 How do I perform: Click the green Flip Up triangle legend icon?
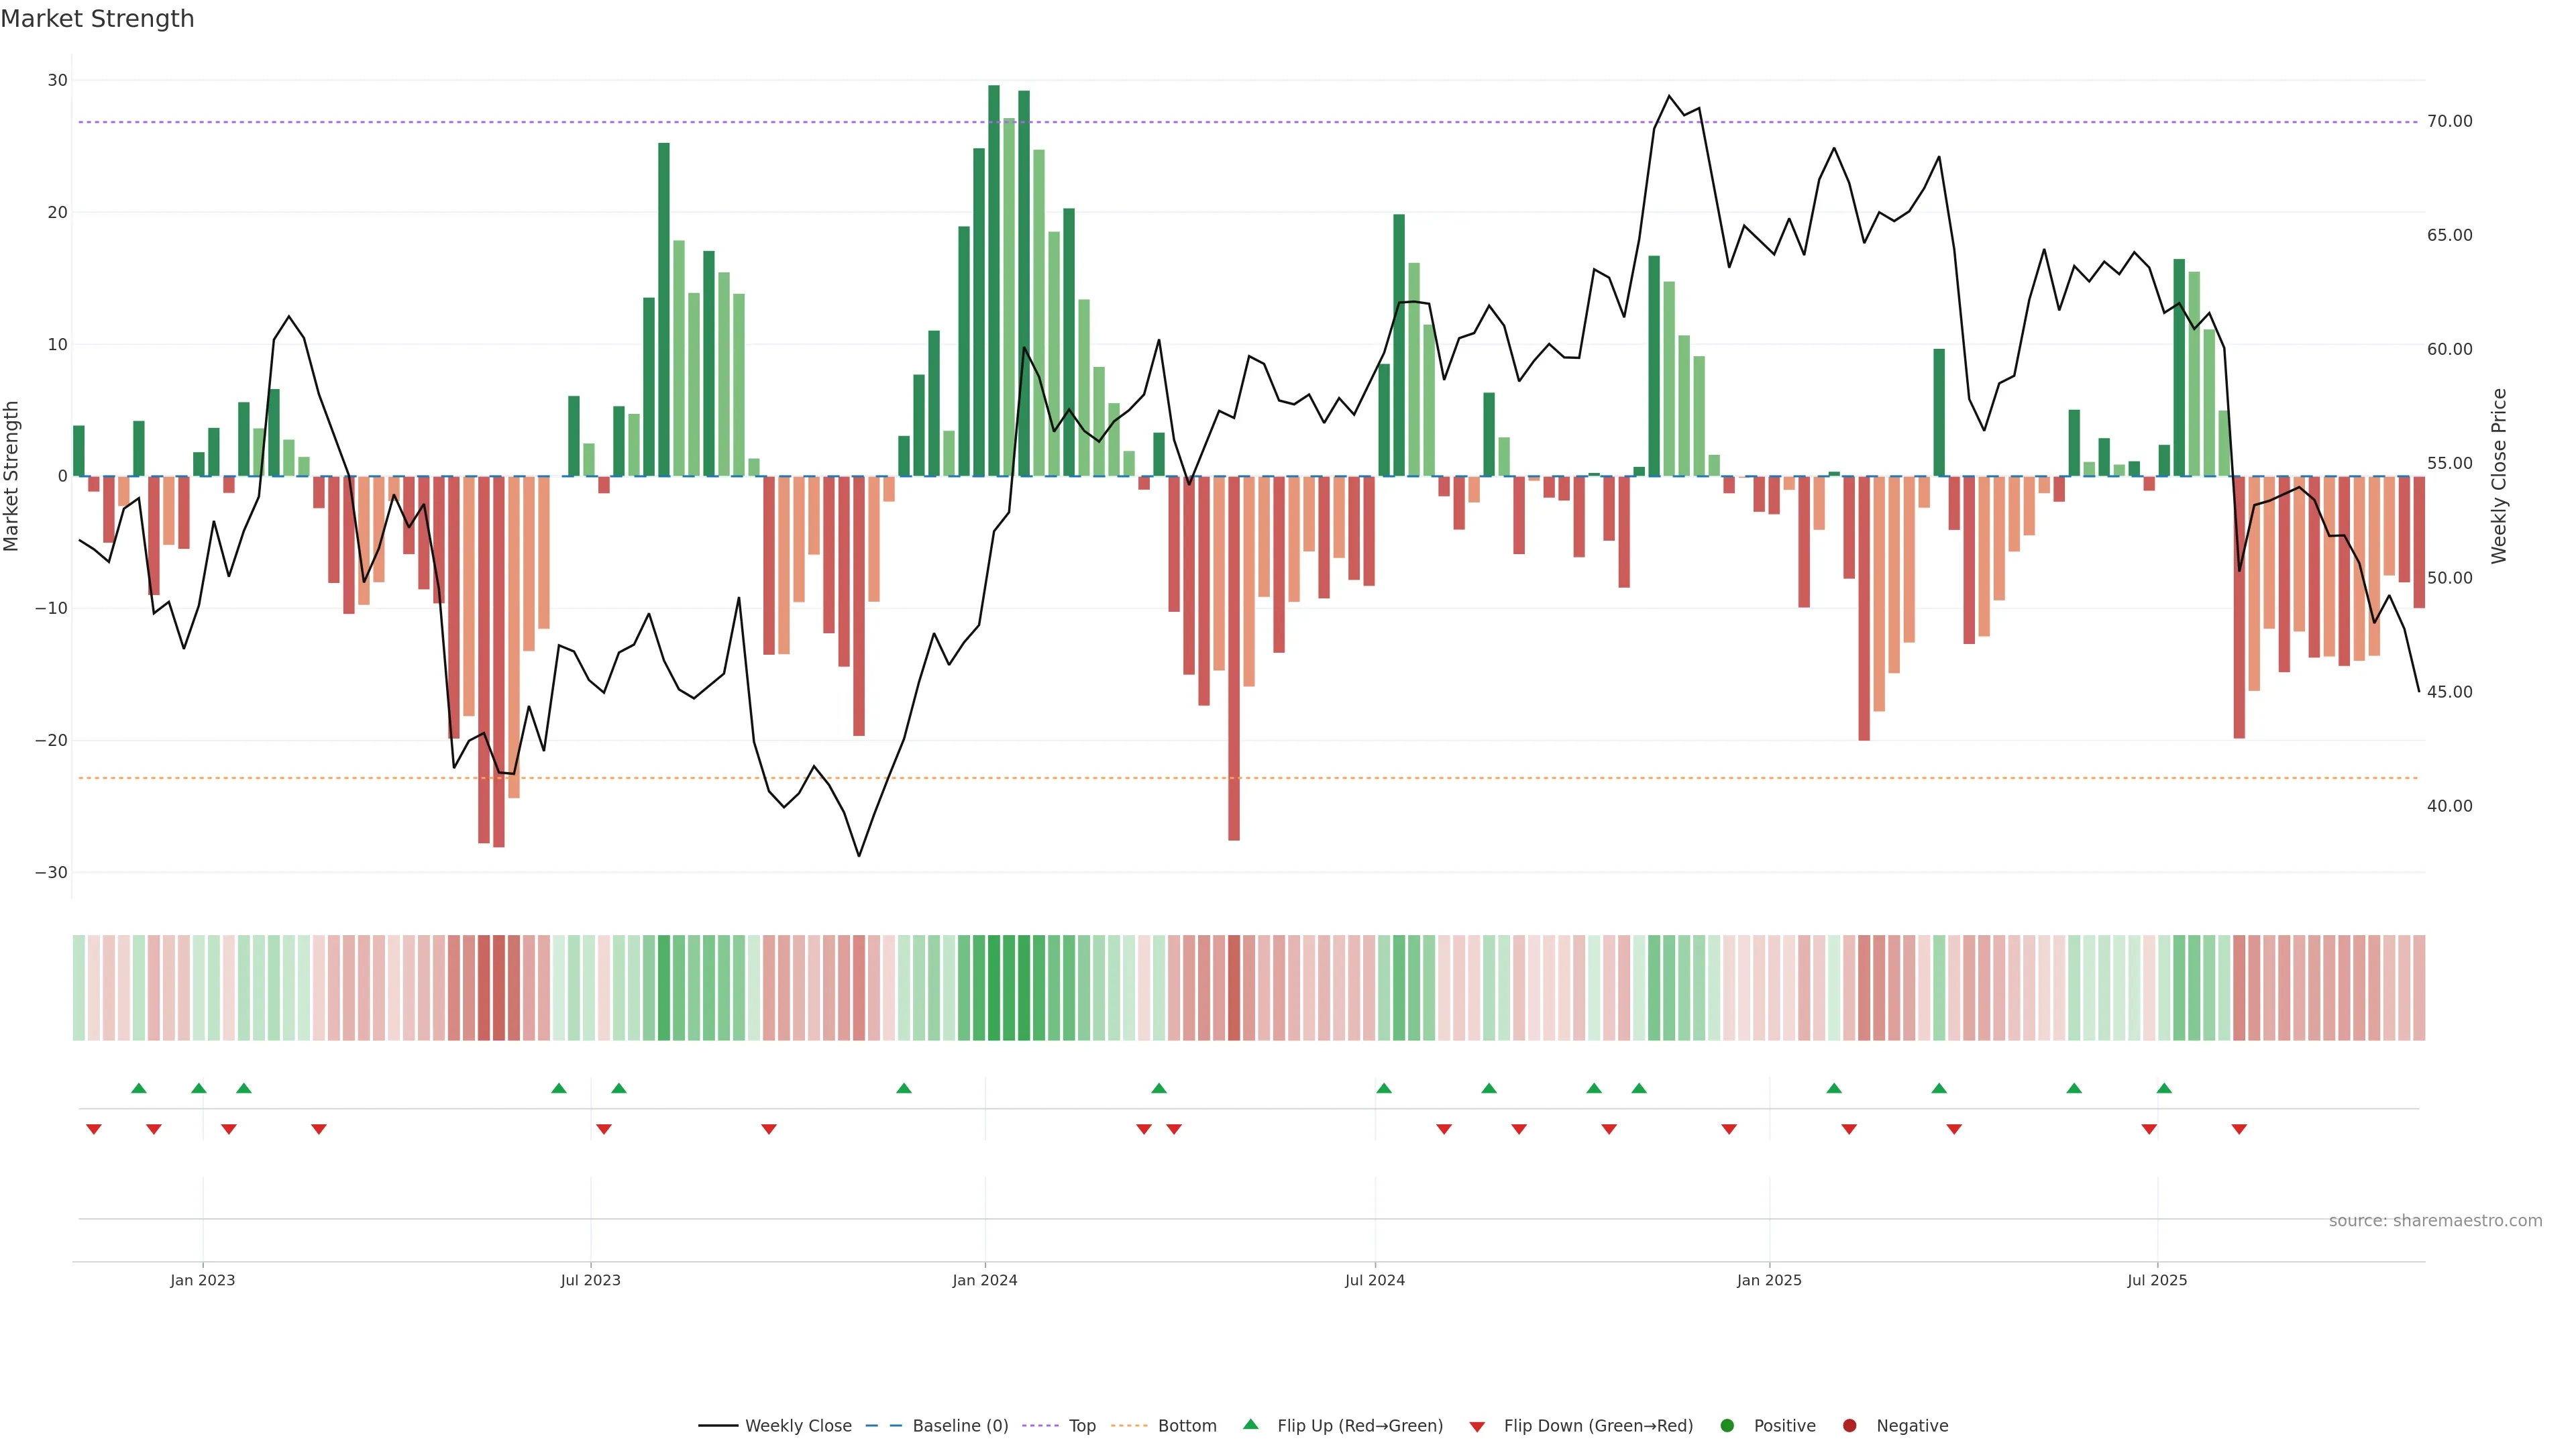1250,1424
